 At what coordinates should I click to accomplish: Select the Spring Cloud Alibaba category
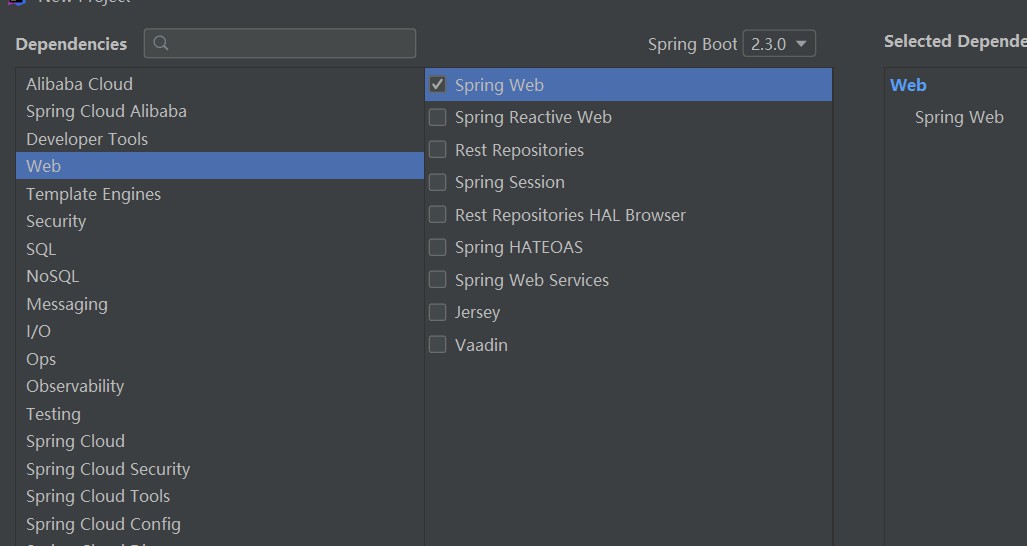(220, 111)
